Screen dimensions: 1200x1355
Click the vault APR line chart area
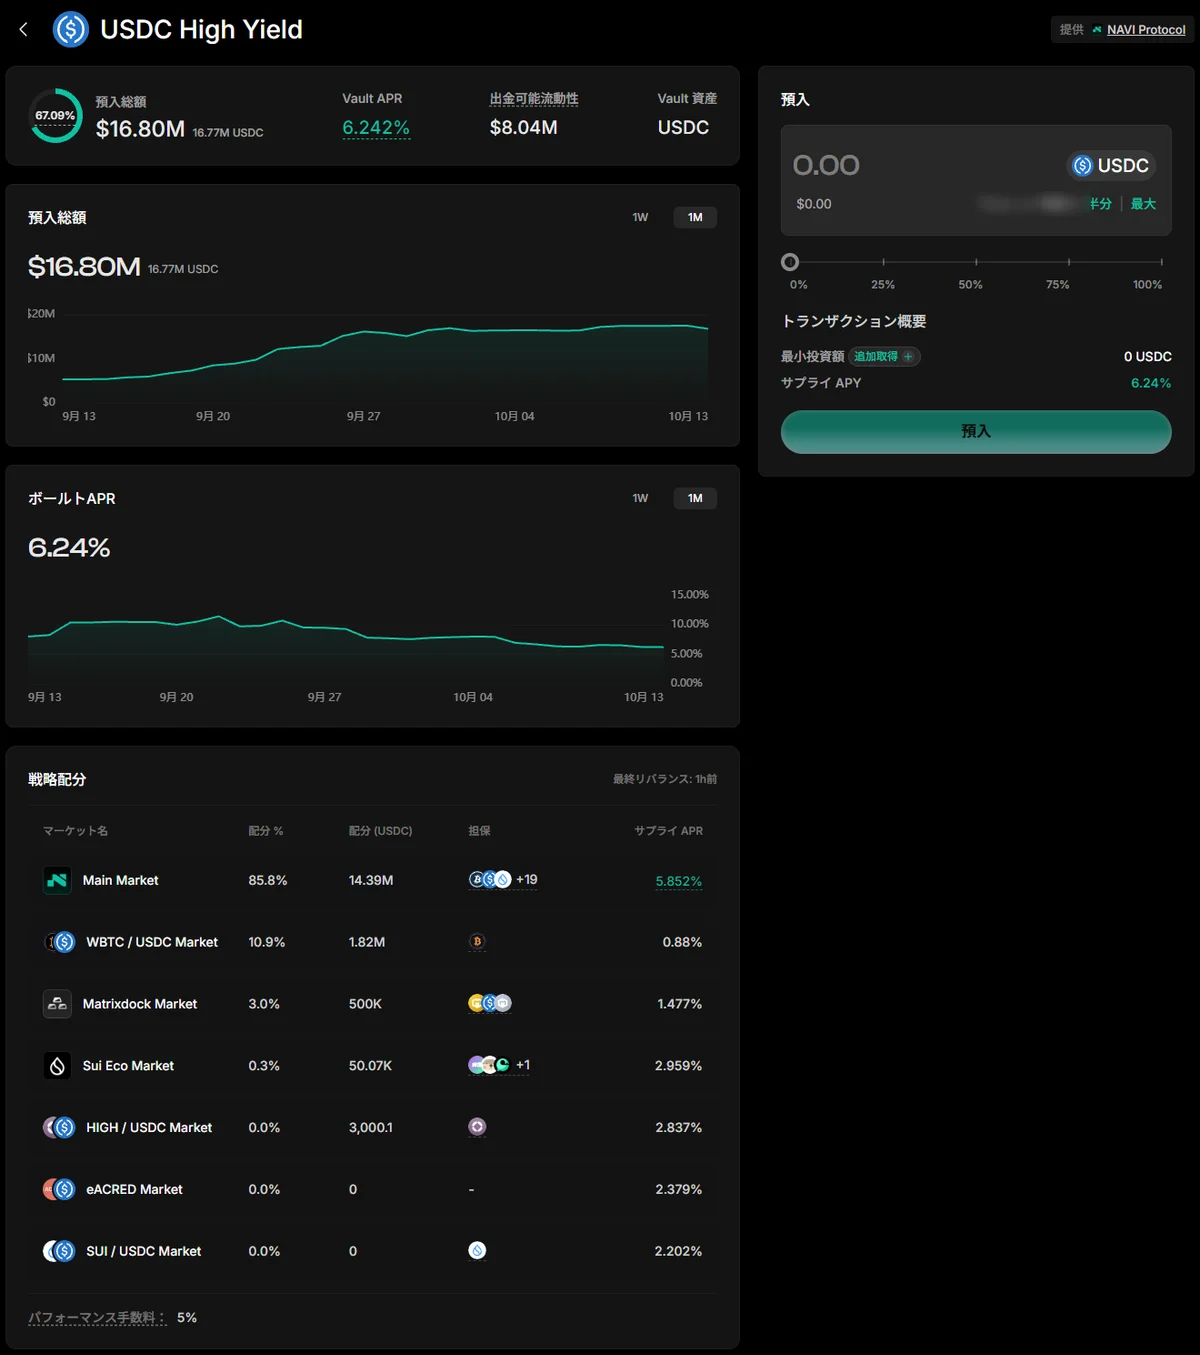click(346, 640)
